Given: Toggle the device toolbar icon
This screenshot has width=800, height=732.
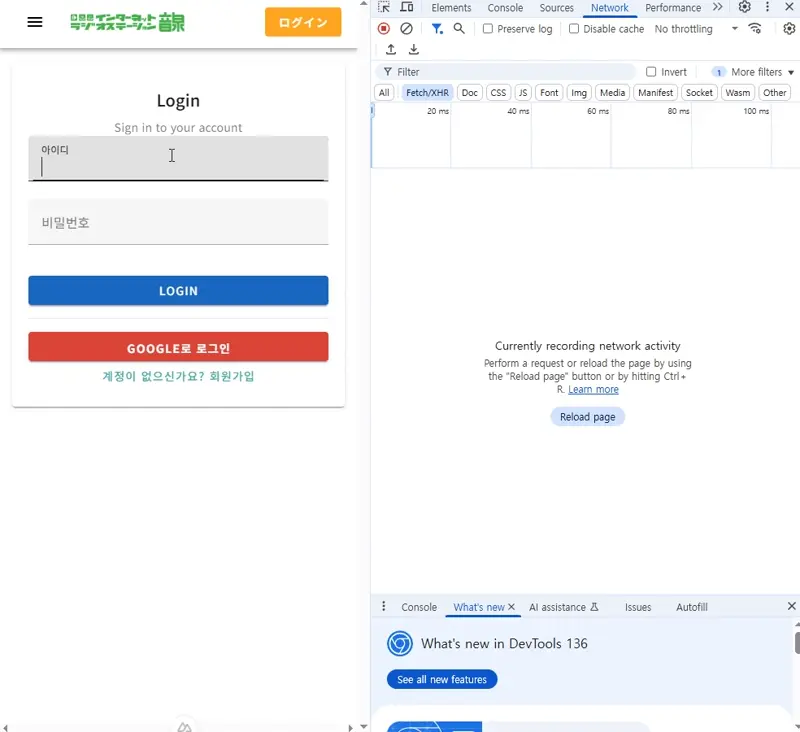Looking at the screenshot, I should pos(407,7).
